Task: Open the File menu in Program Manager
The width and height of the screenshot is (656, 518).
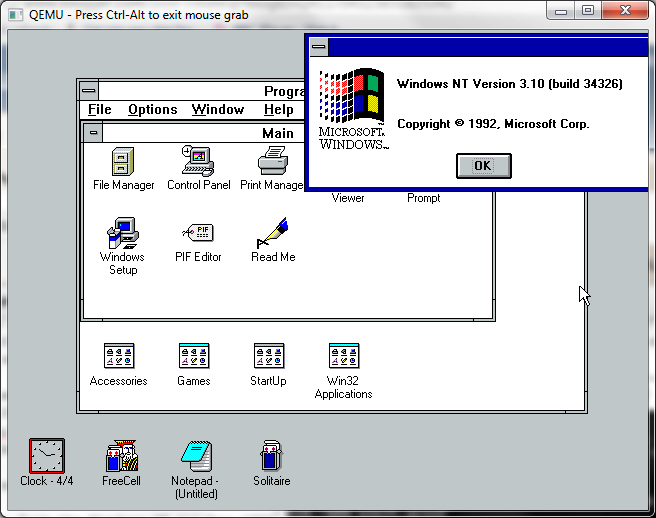Action: (100, 110)
